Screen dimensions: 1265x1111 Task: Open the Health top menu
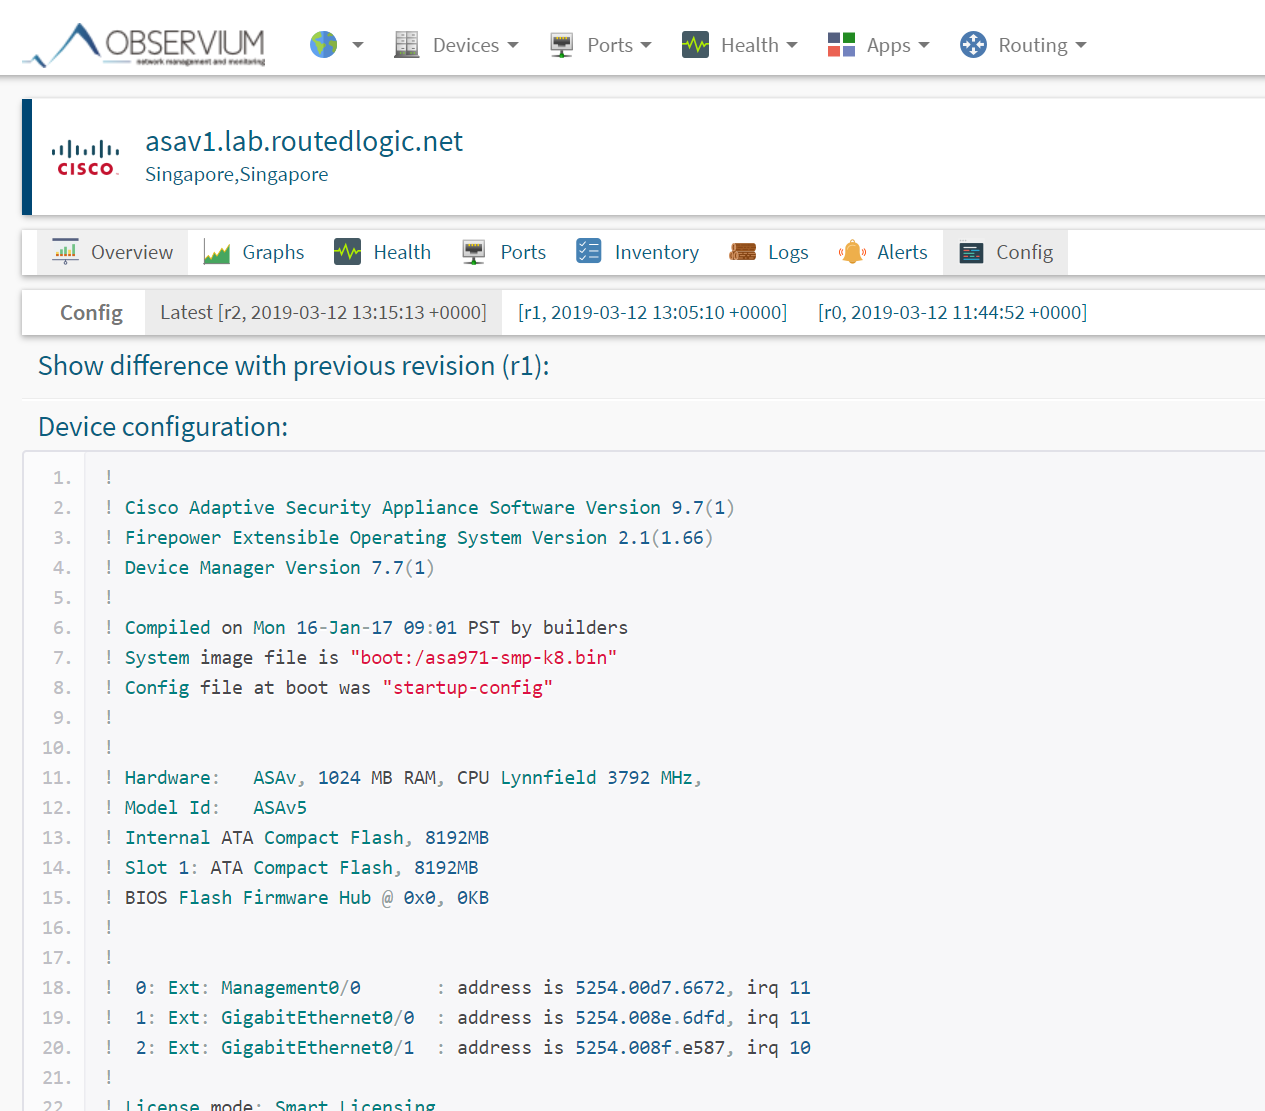750,45
